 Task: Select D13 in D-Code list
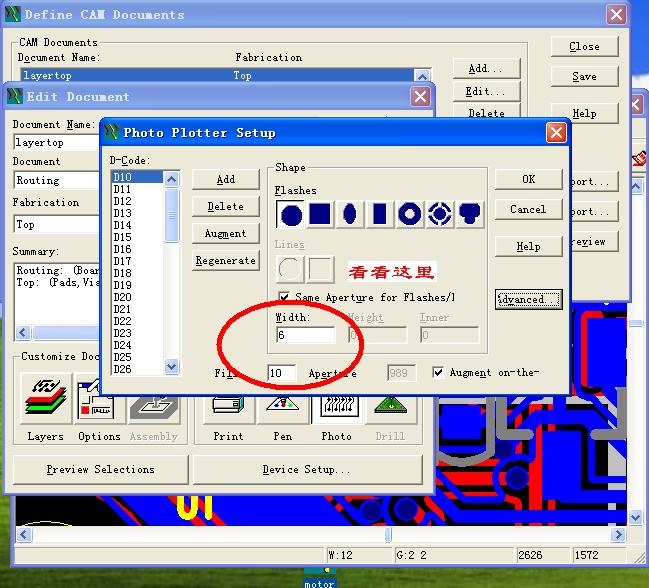click(137, 213)
